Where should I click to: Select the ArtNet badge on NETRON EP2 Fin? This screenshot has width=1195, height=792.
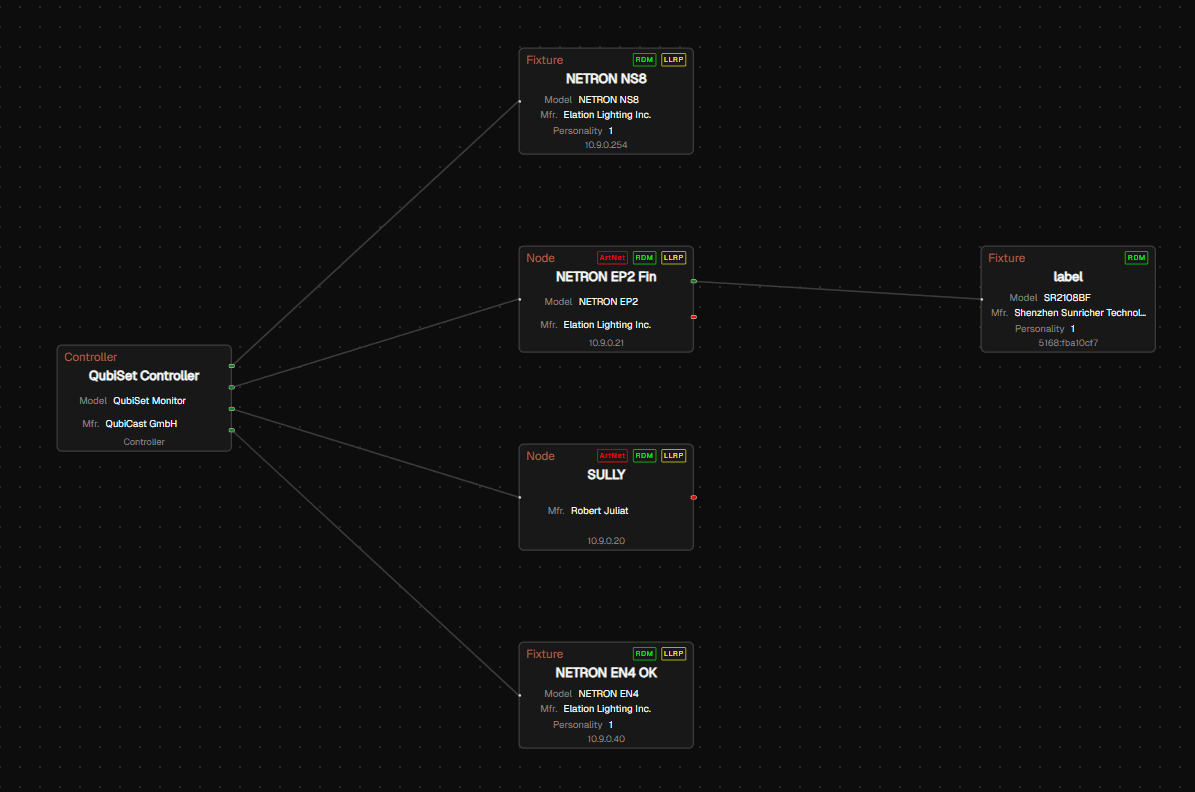click(x=612, y=257)
